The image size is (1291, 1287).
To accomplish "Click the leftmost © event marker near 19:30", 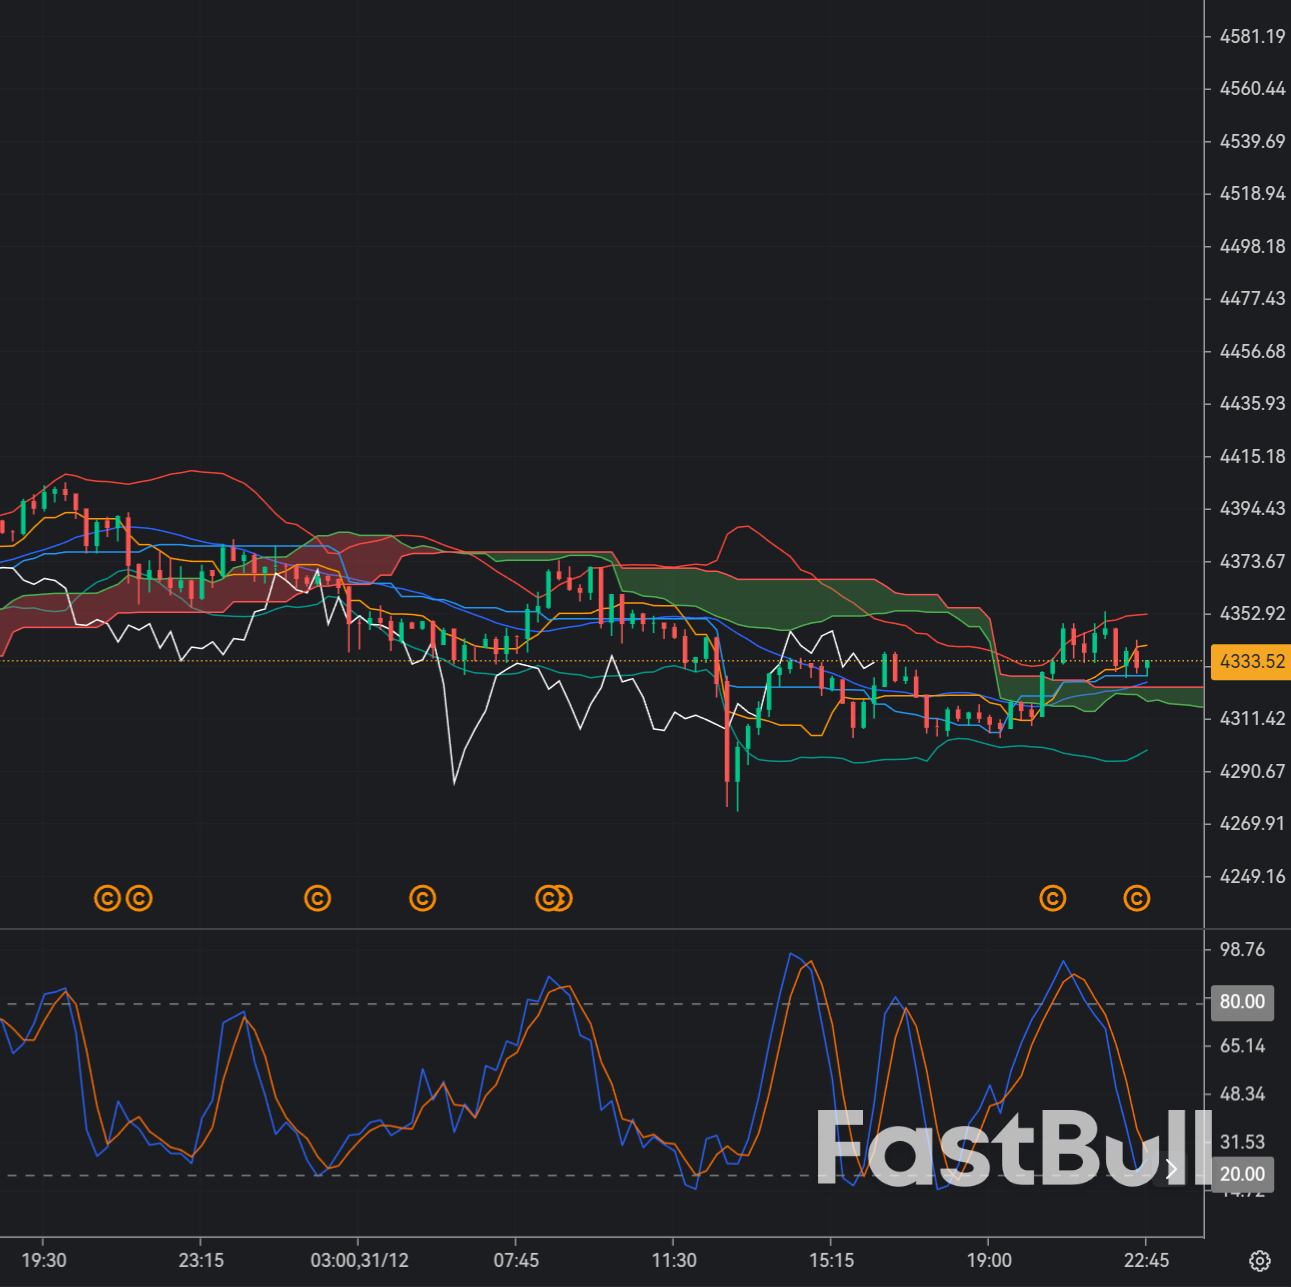I will tap(107, 898).
